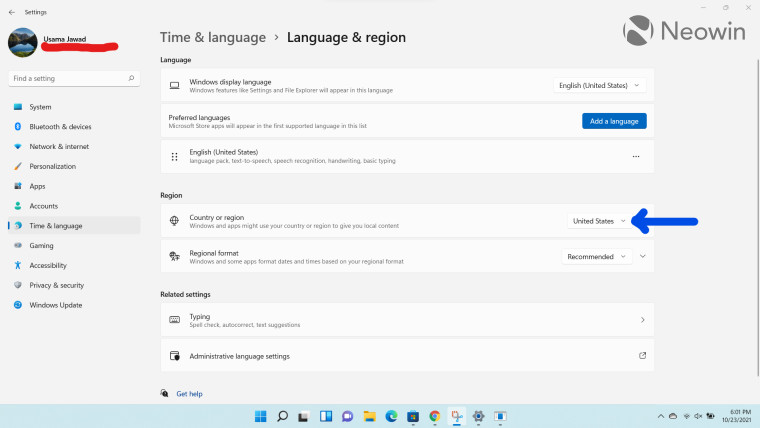
Task: Expand the Regional format section chevron
Action: pos(643,256)
